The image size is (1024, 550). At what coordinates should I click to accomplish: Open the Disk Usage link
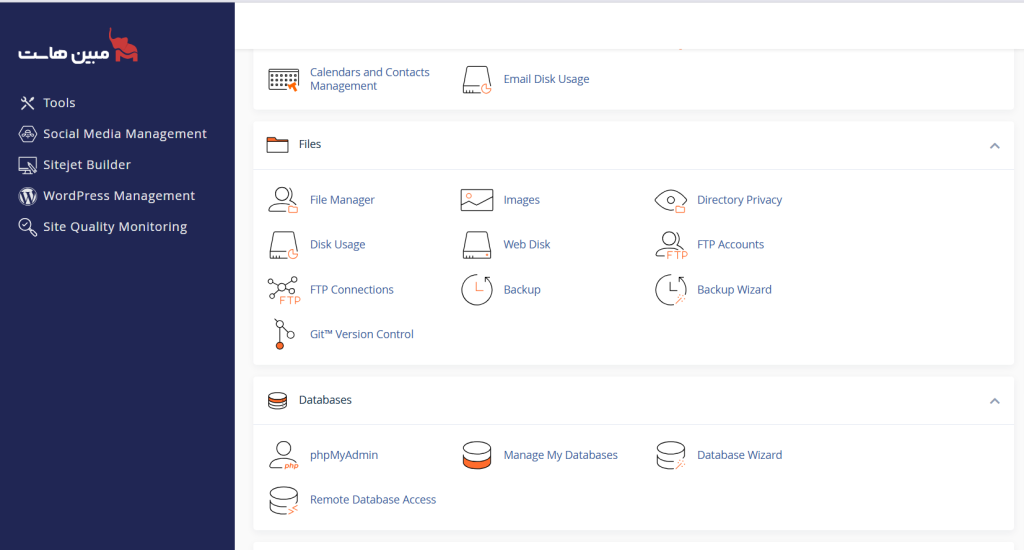click(338, 244)
